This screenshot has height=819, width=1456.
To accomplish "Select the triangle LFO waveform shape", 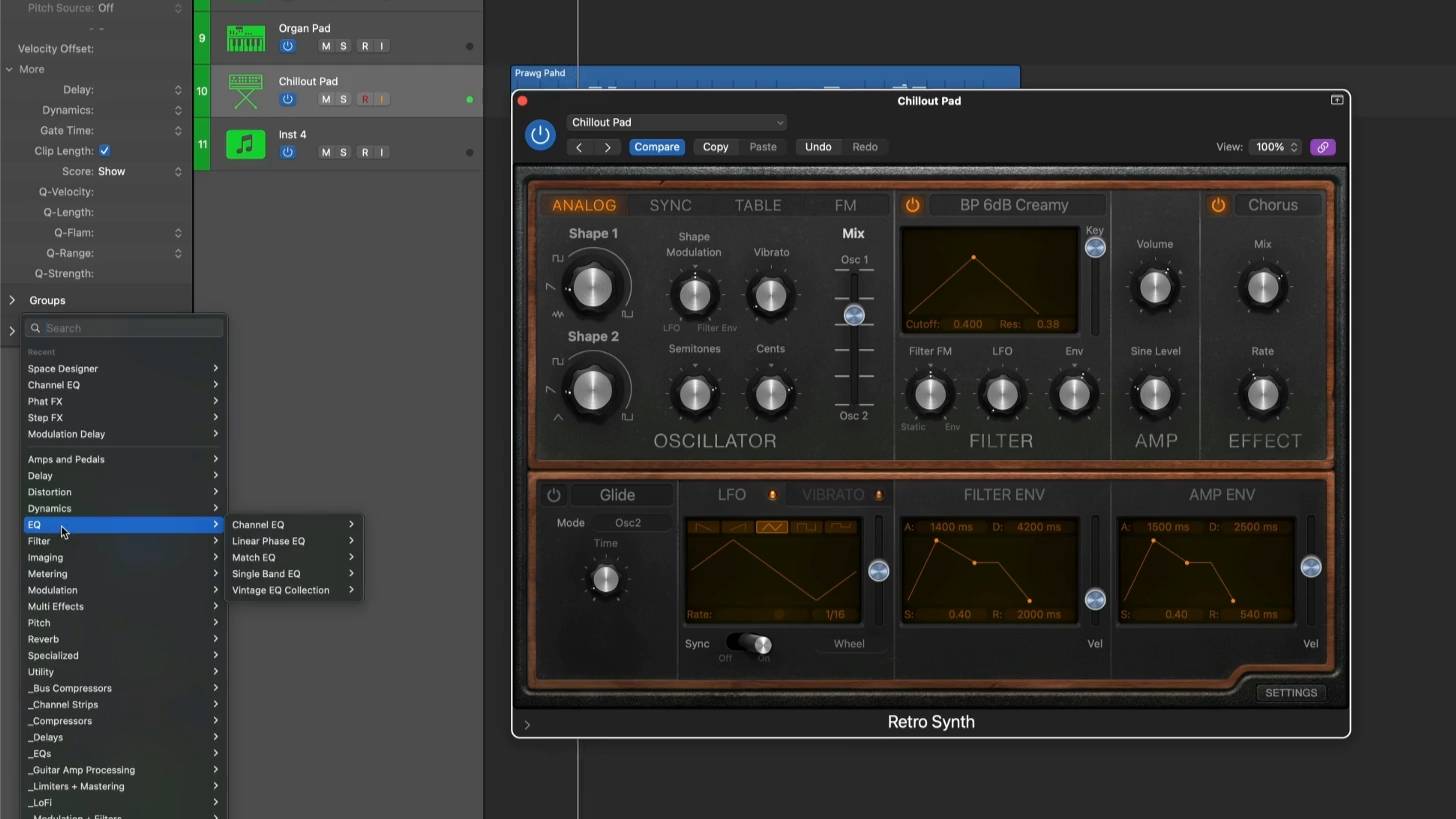I will click(771, 527).
